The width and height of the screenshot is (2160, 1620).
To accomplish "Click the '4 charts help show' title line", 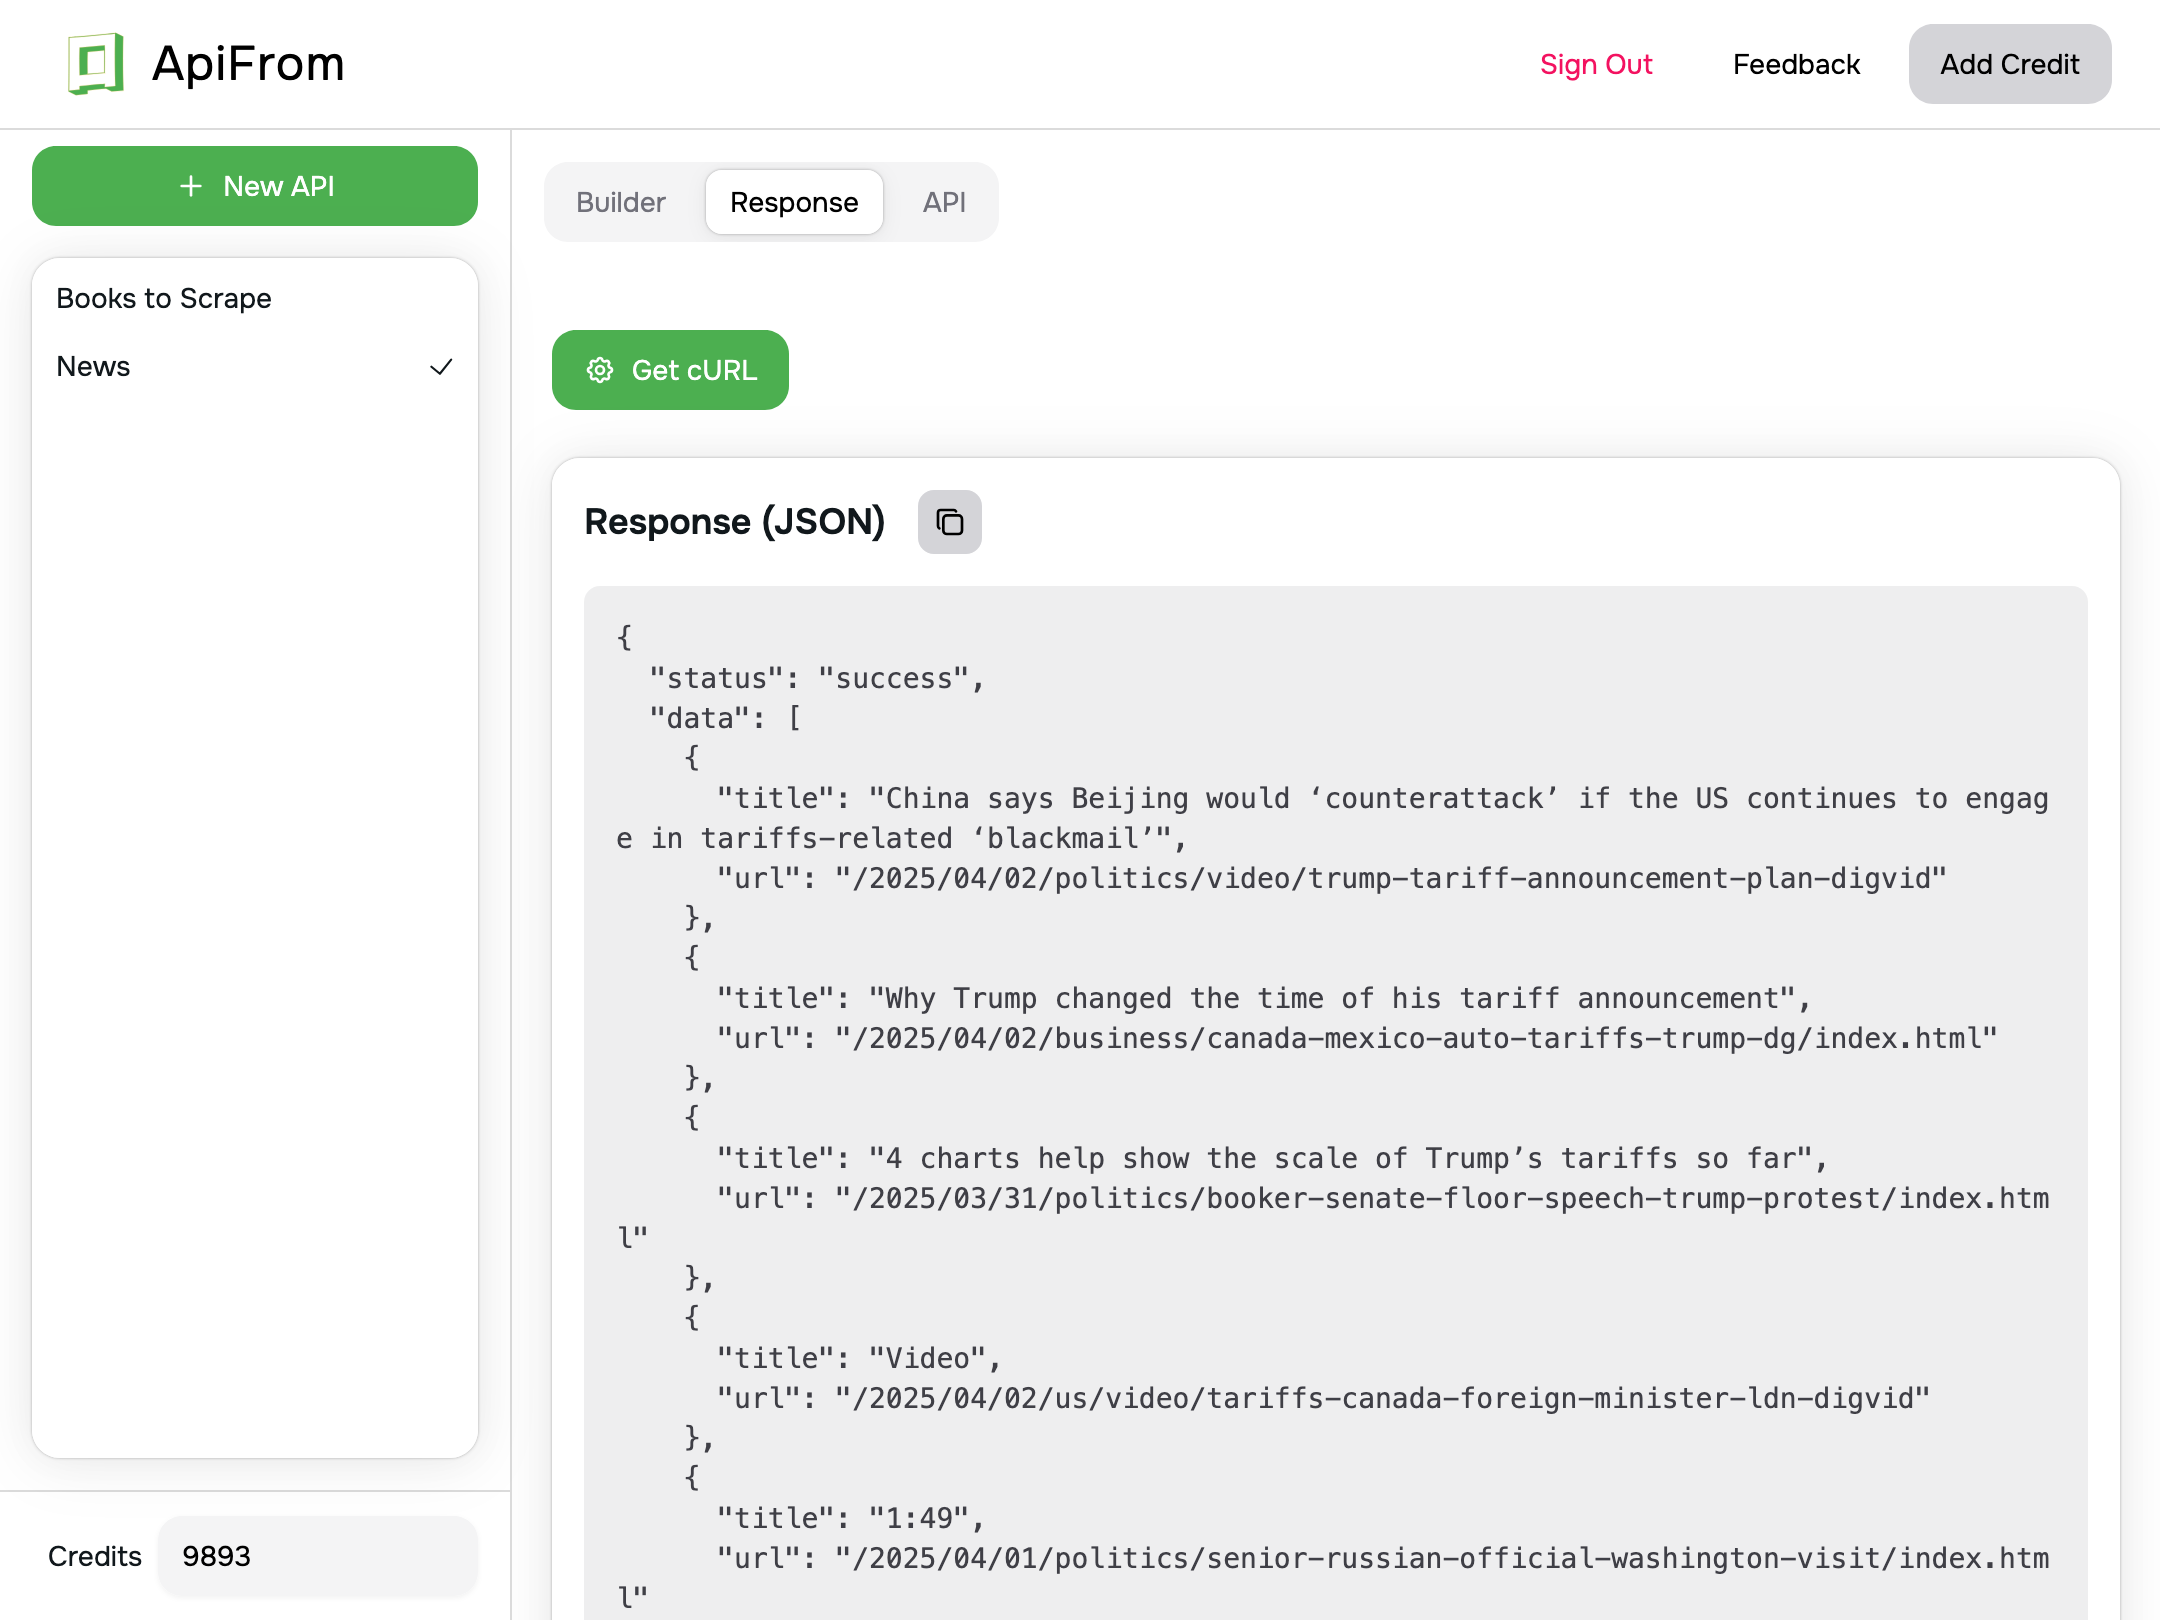I will [x=1272, y=1158].
